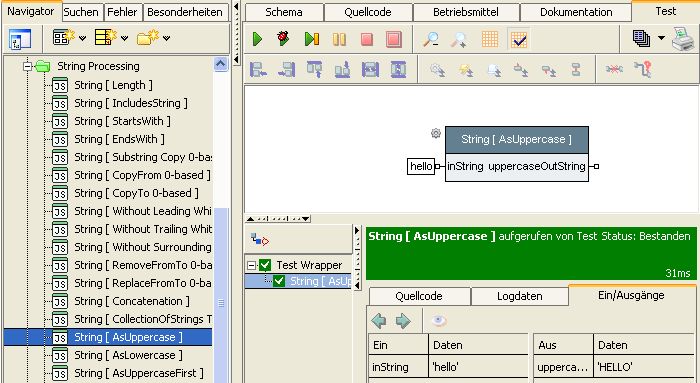Viewport: 700px width, 383px height.
Task: Toggle the Test Wrapper checkbox
Action: pyautogui.click(x=265, y=266)
